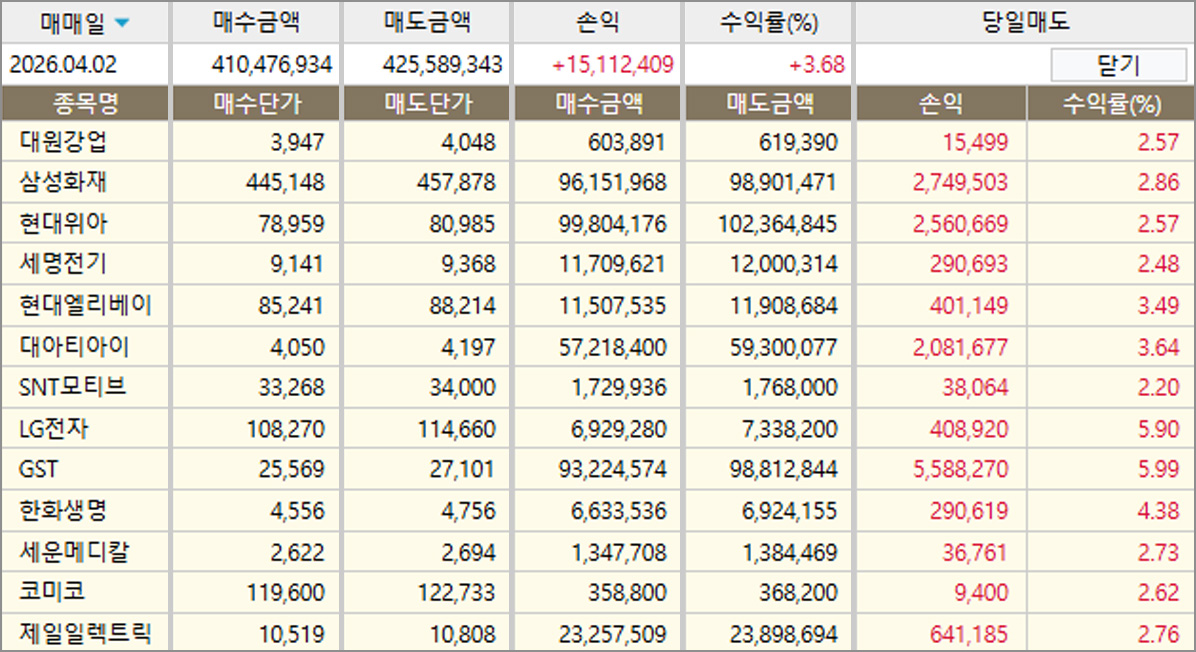
Task: Click the 한화생명 stock name
Action: click(x=63, y=510)
